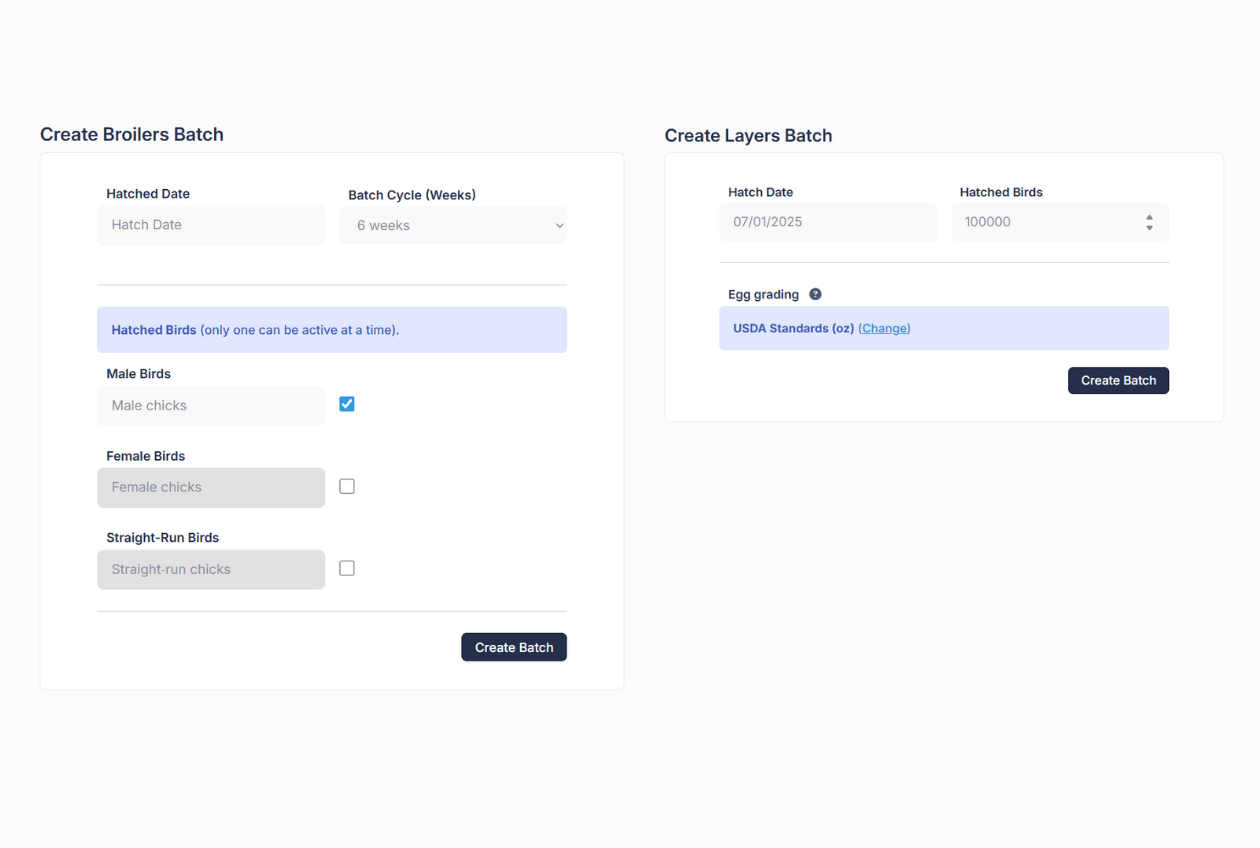The width and height of the screenshot is (1260, 848).
Task: Open the Egg grading help icon
Action: [815, 294]
